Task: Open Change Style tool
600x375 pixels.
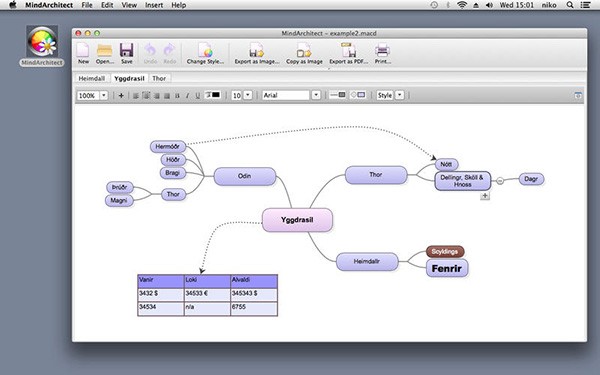Action: click(205, 53)
